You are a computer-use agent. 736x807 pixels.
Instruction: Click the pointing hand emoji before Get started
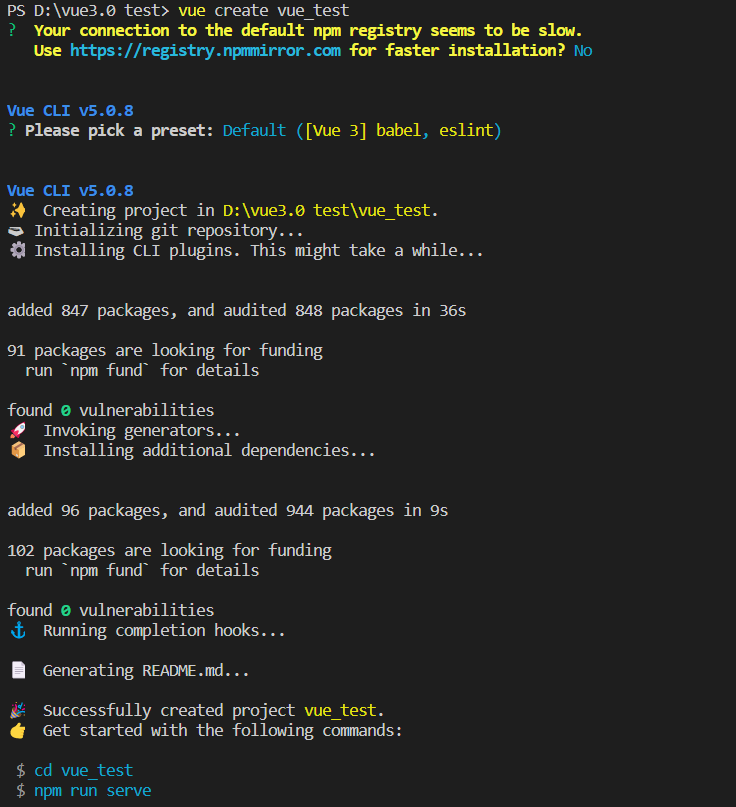click(x=17, y=730)
